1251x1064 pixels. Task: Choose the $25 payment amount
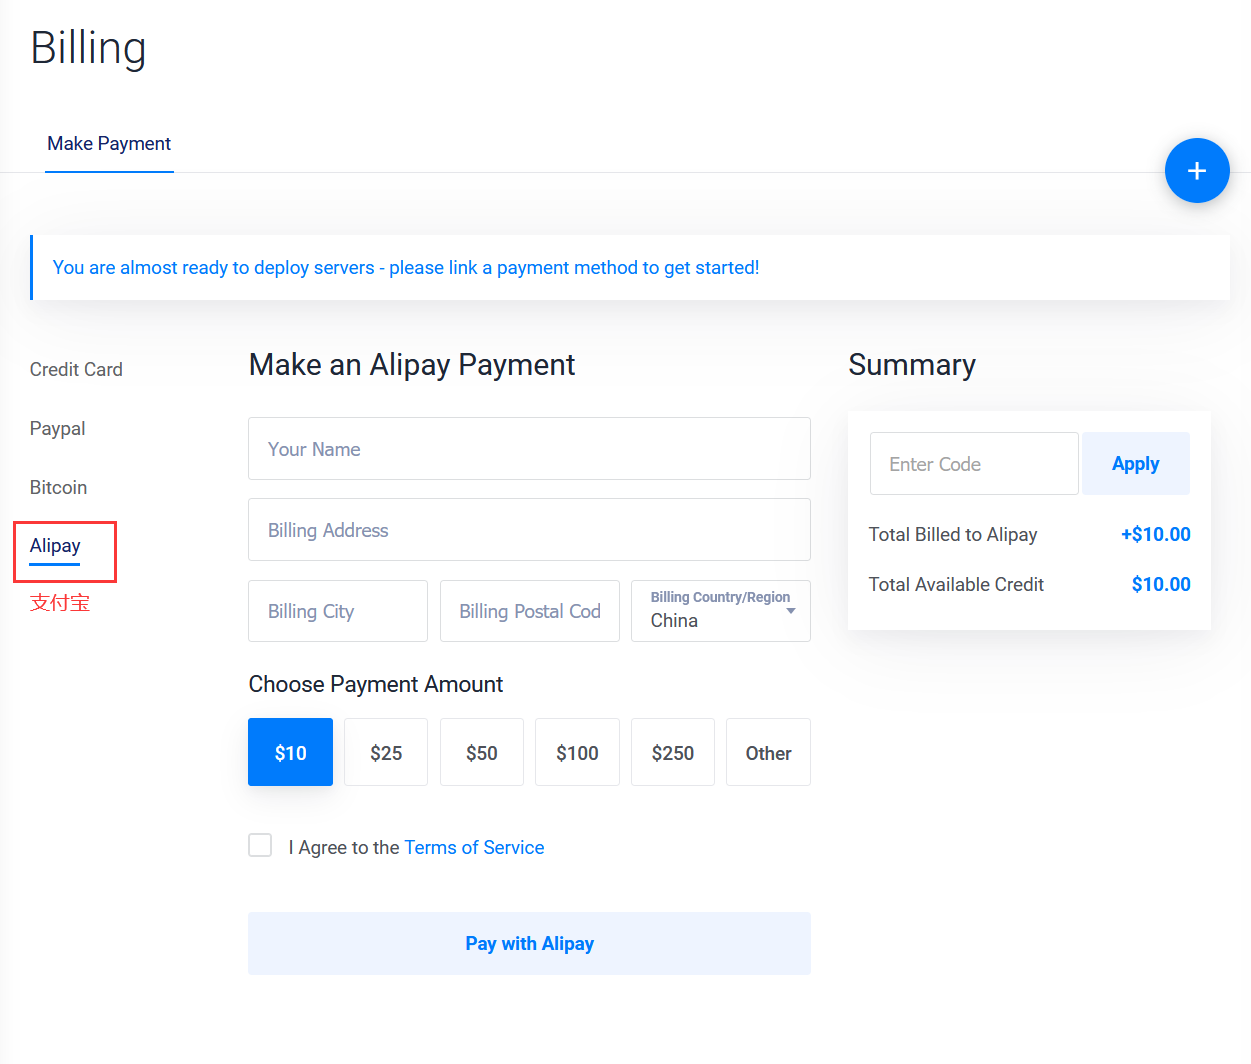(x=386, y=752)
